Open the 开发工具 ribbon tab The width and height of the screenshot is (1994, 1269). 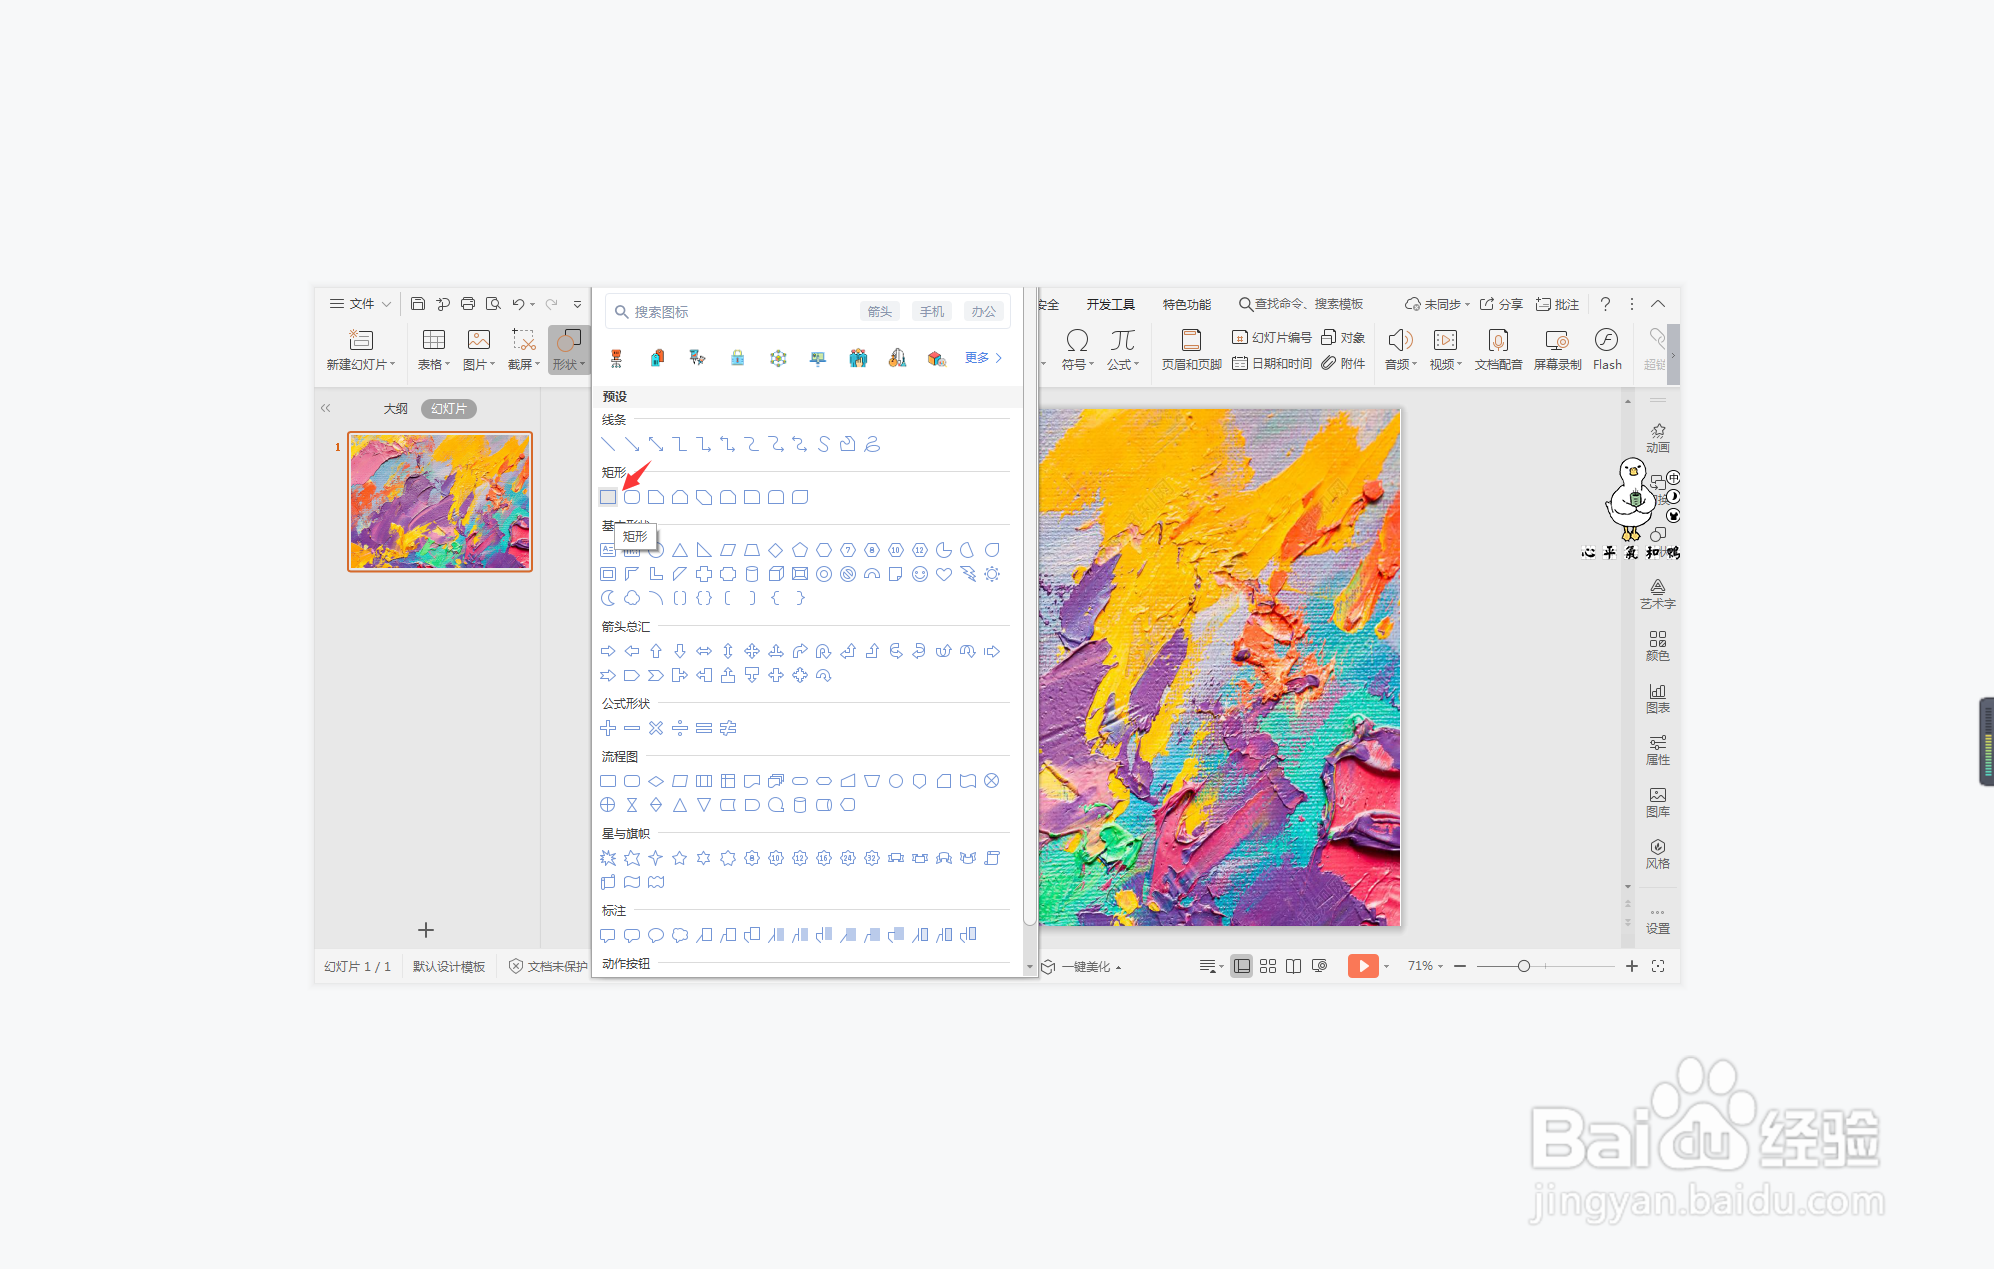coord(1110,304)
